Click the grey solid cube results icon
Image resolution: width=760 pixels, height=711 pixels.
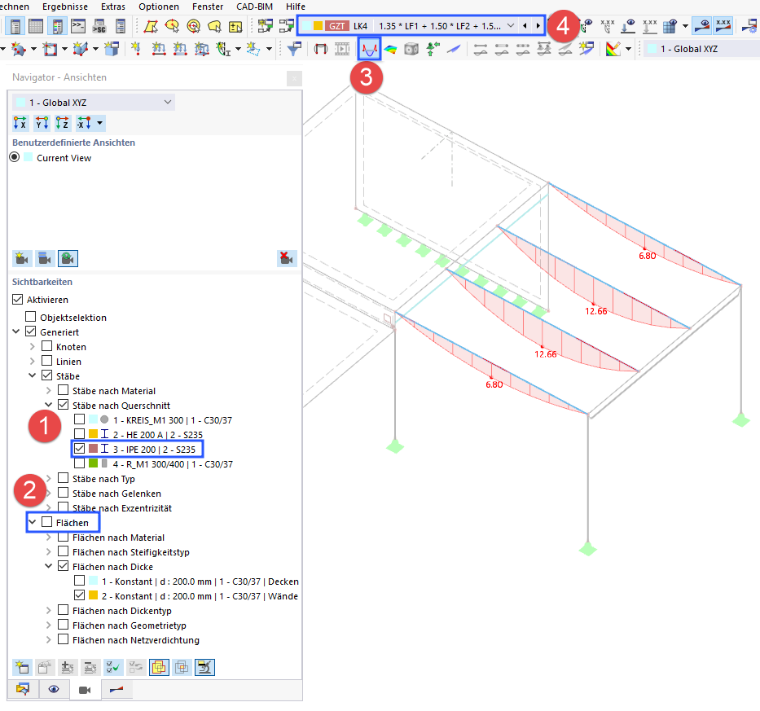pyautogui.click(x=412, y=49)
